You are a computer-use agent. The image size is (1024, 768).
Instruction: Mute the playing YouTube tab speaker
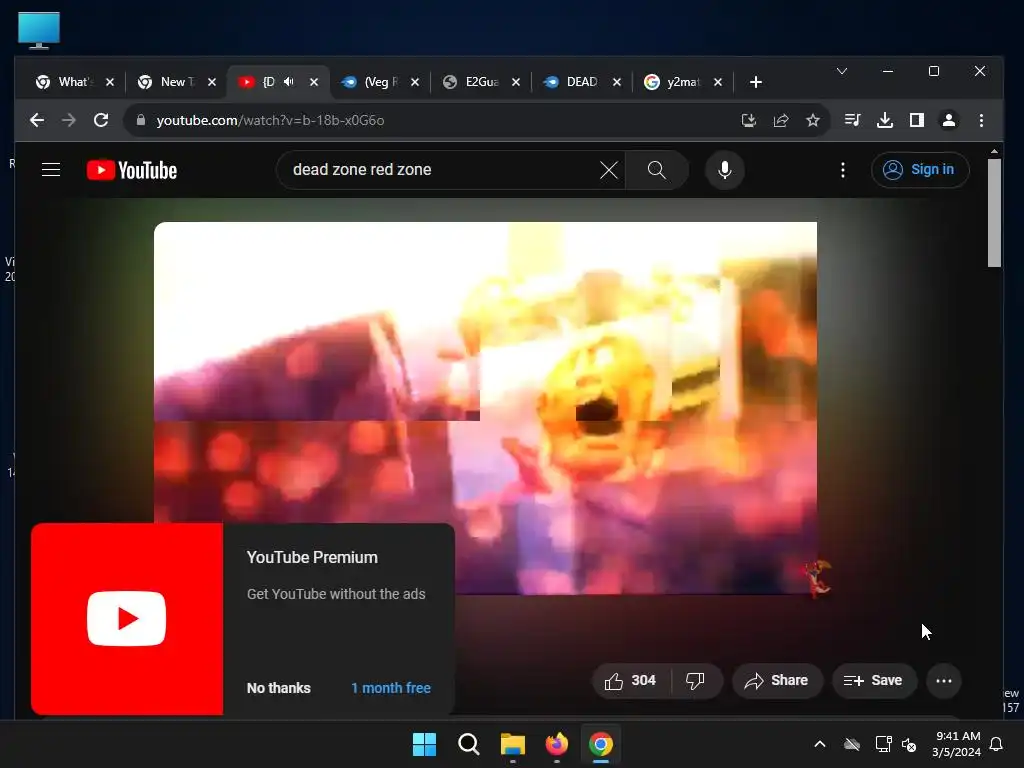[x=289, y=82]
